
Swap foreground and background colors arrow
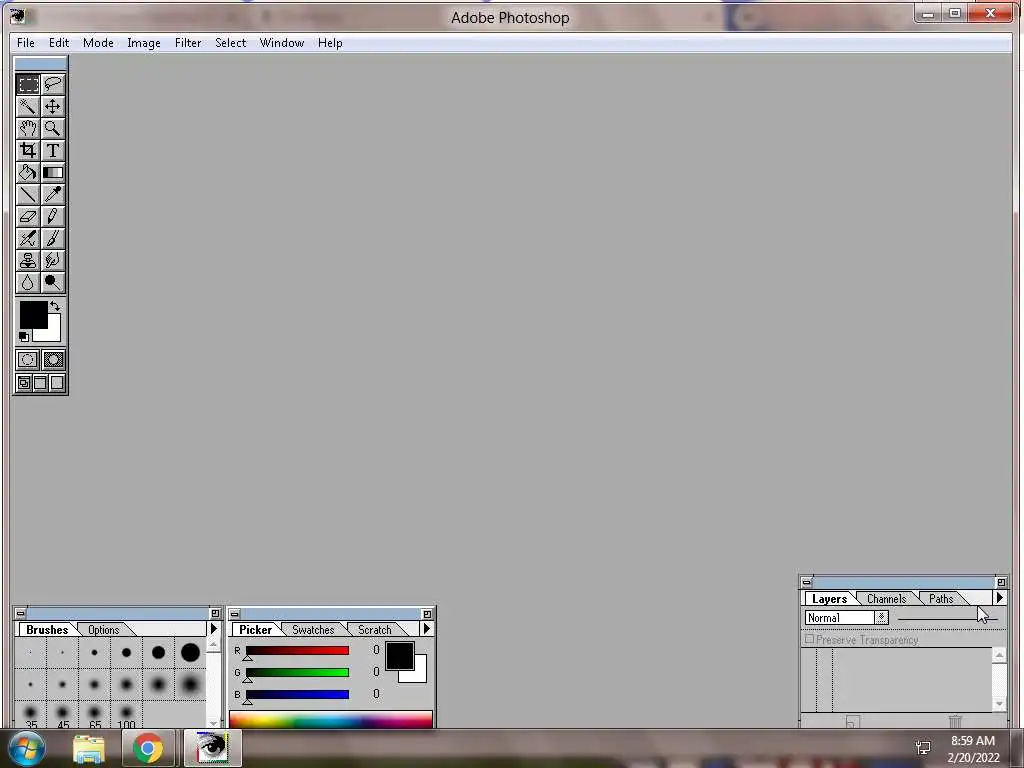pos(56,306)
